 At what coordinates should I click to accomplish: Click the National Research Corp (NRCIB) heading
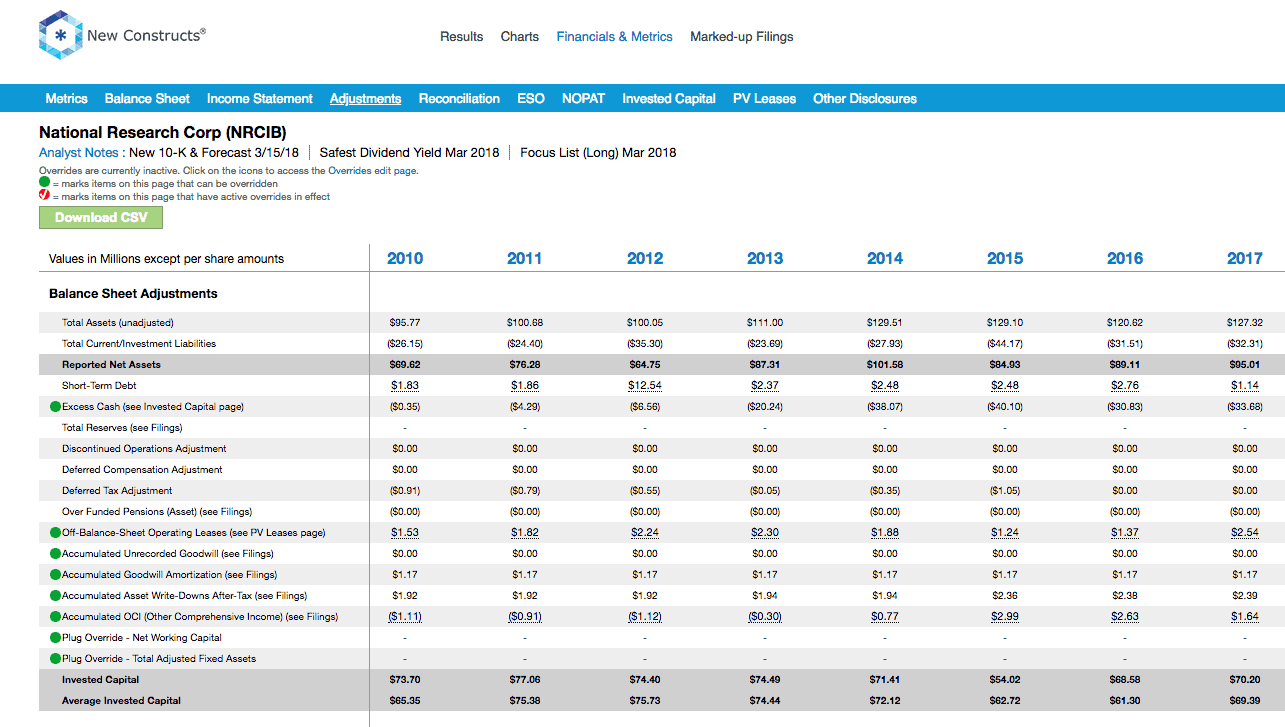163,132
